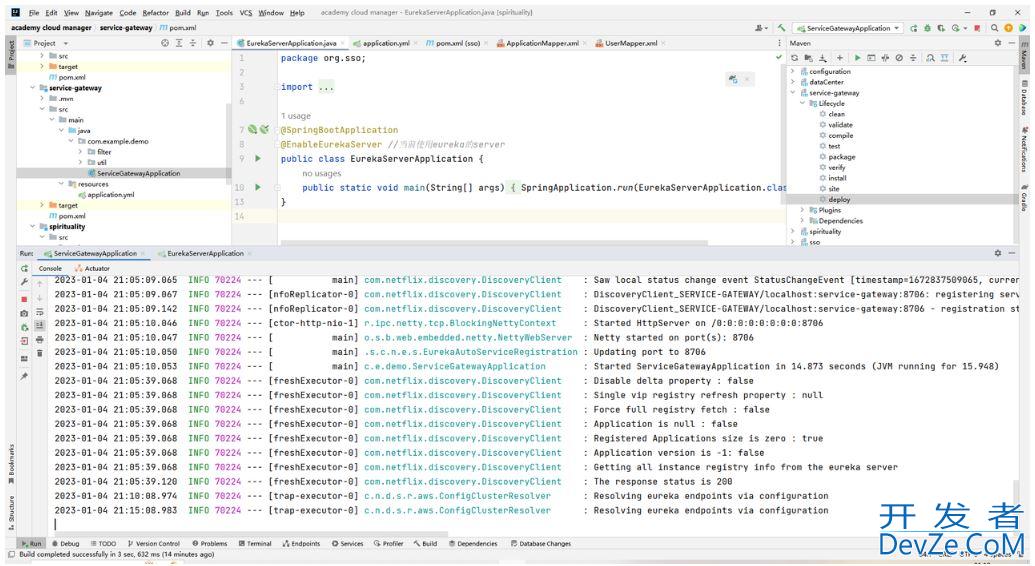Click run gutter arrow on line 9

[x=257, y=159]
